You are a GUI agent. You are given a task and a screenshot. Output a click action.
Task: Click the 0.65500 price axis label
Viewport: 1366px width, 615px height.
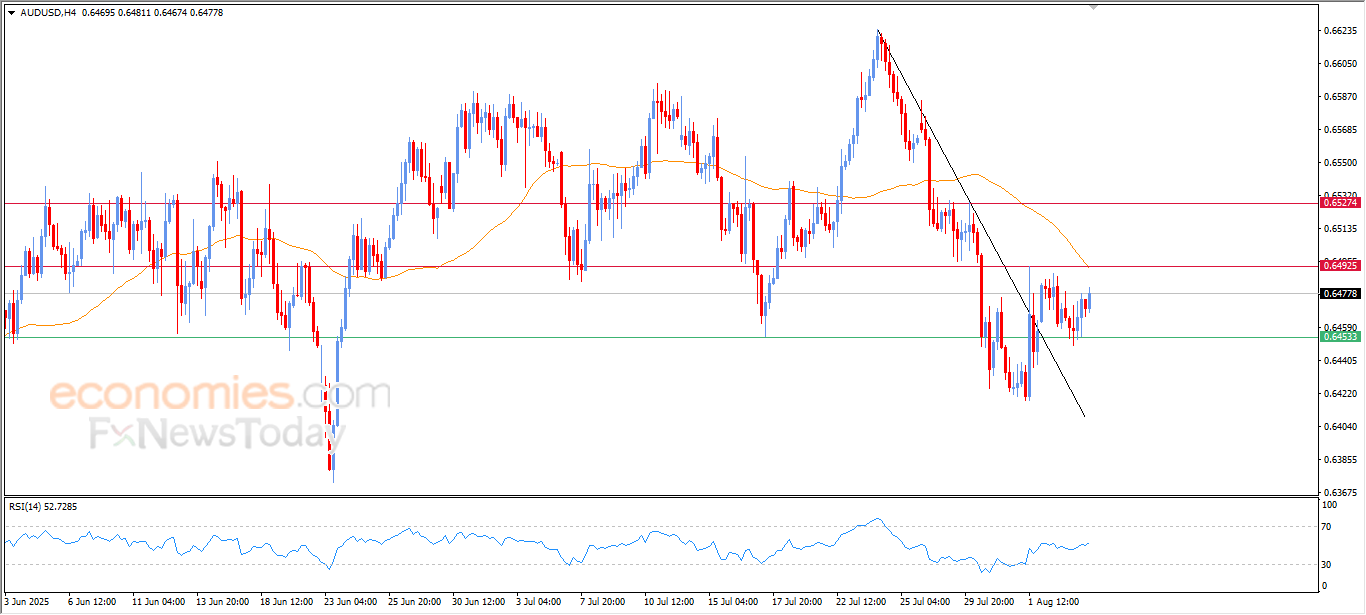pos(1340,163)
